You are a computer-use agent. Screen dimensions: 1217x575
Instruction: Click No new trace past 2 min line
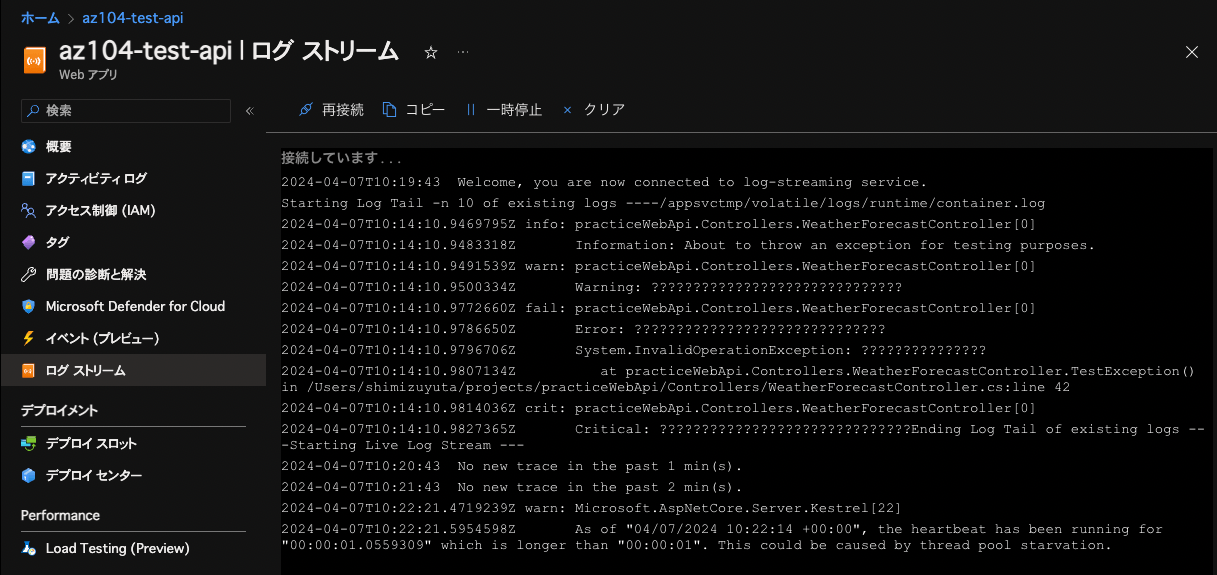point(512,487)
